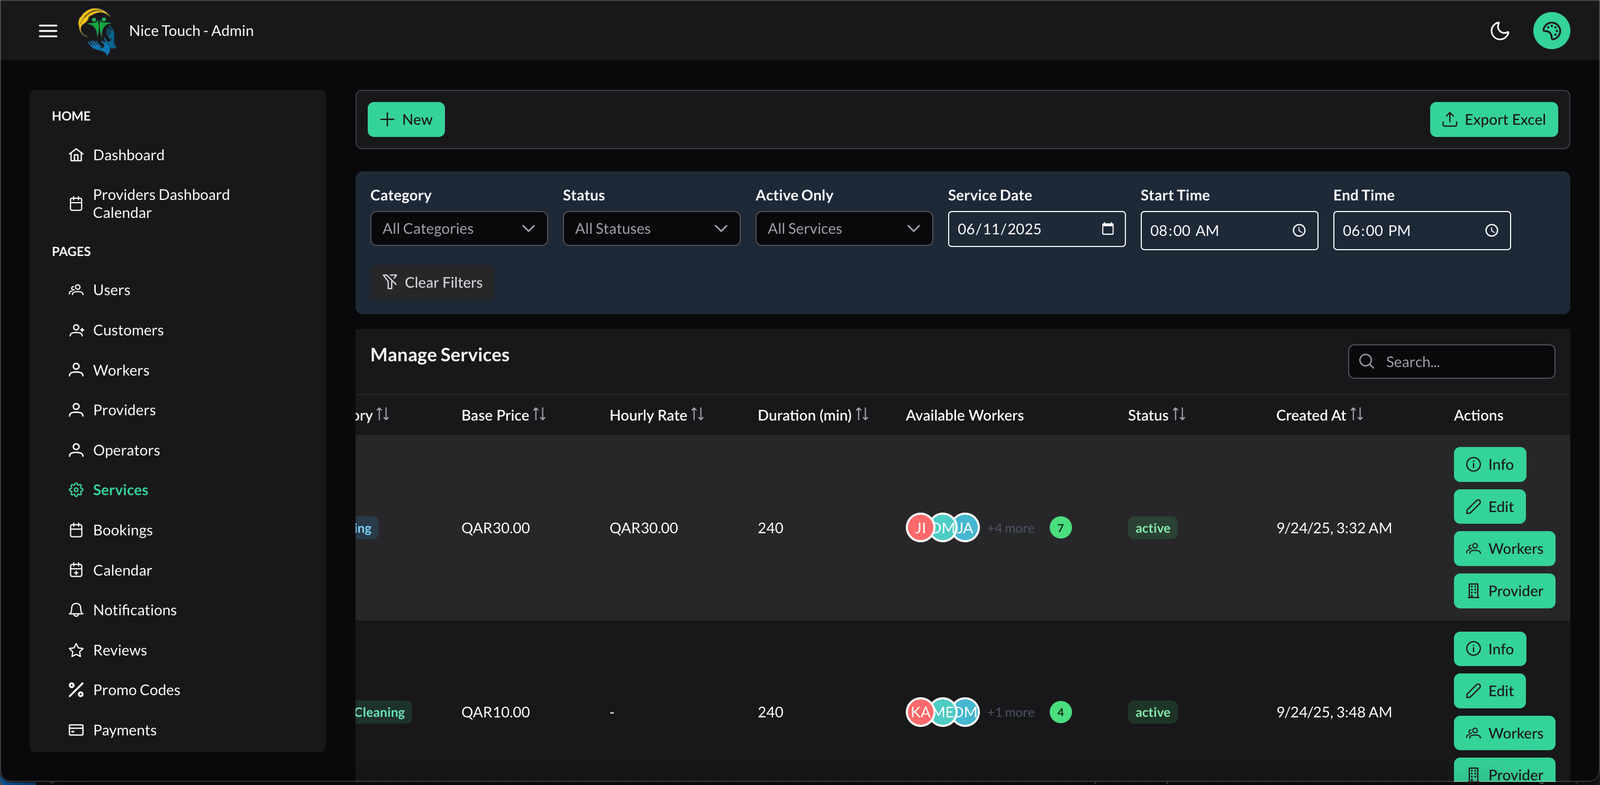This screenshot has height=785, width=1600.
Task: Open the user profile avatar
Action: coord(1551,31)
